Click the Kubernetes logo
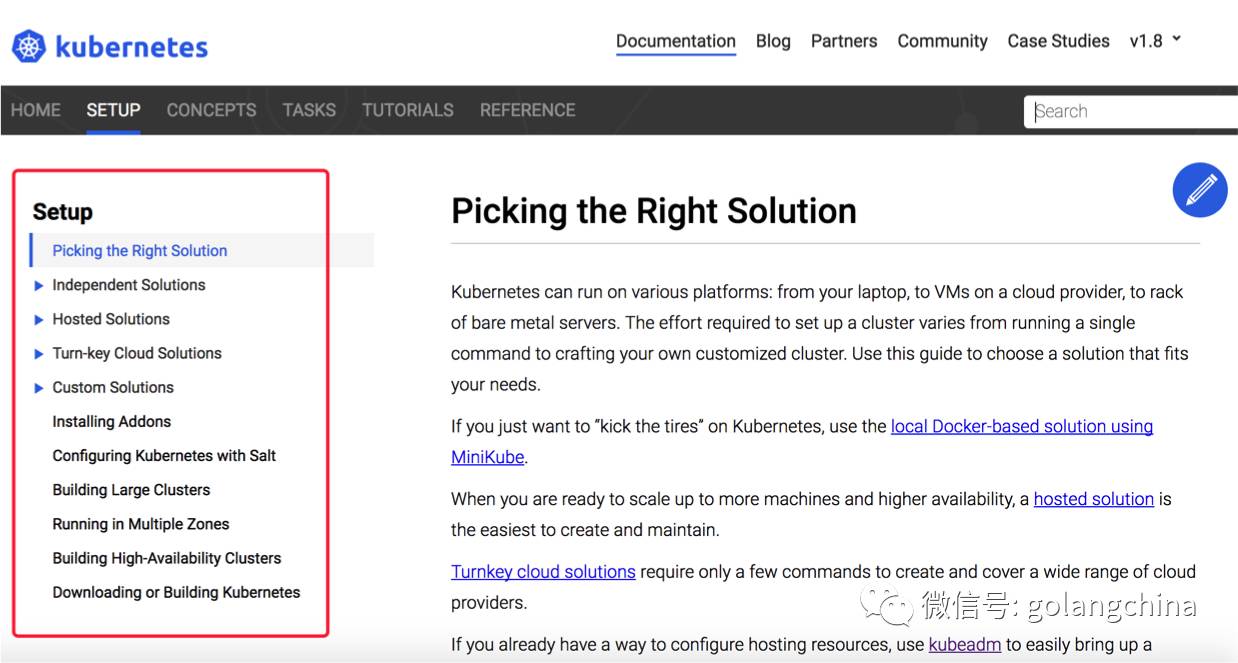The height and width of the screenshot is (663, 1238). click(x=110, y=46)
